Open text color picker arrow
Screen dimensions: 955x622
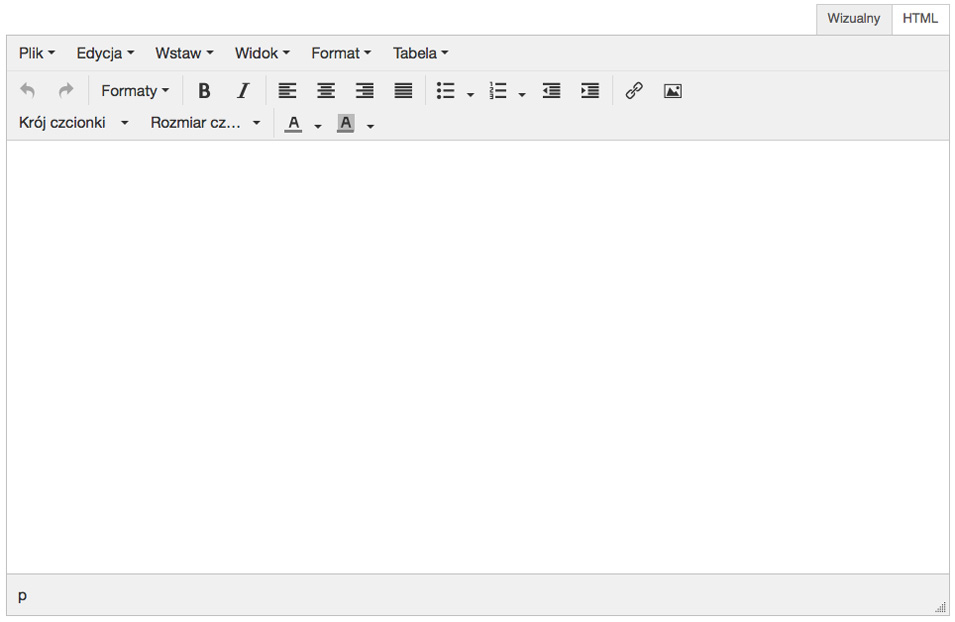318,126
